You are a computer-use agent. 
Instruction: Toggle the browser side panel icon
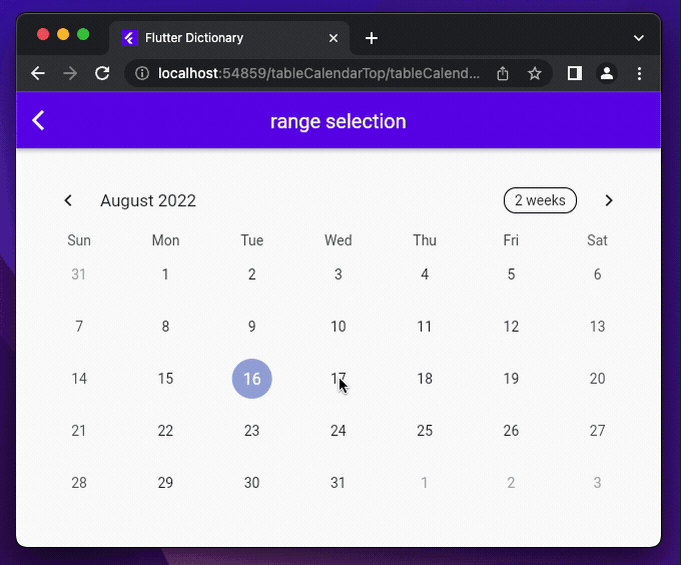[575, 73]
